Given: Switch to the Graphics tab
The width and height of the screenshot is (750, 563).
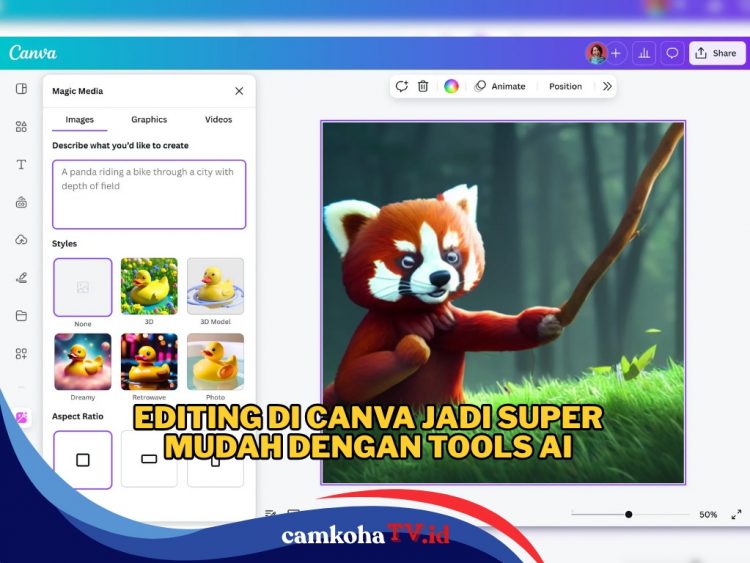Looking at the screenshot, I should pyautogui.click(x=149, y=120).
